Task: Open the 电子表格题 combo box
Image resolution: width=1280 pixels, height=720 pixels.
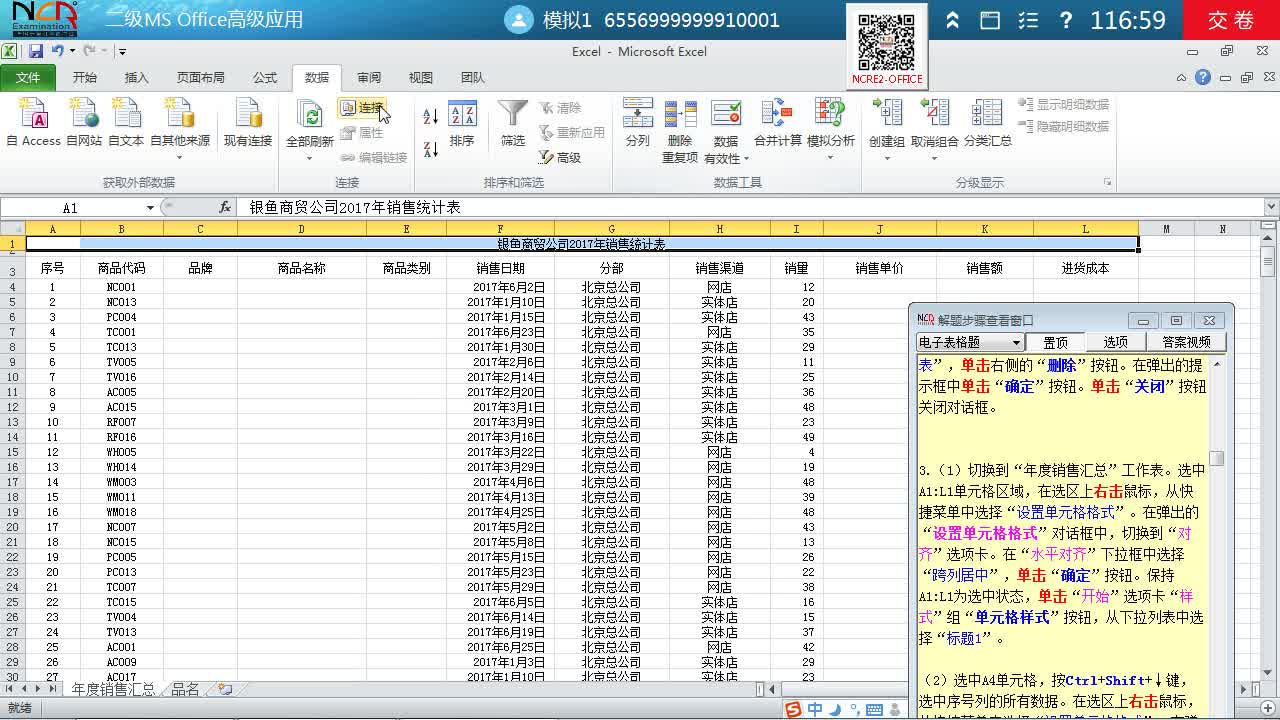Action: (970, 342)
